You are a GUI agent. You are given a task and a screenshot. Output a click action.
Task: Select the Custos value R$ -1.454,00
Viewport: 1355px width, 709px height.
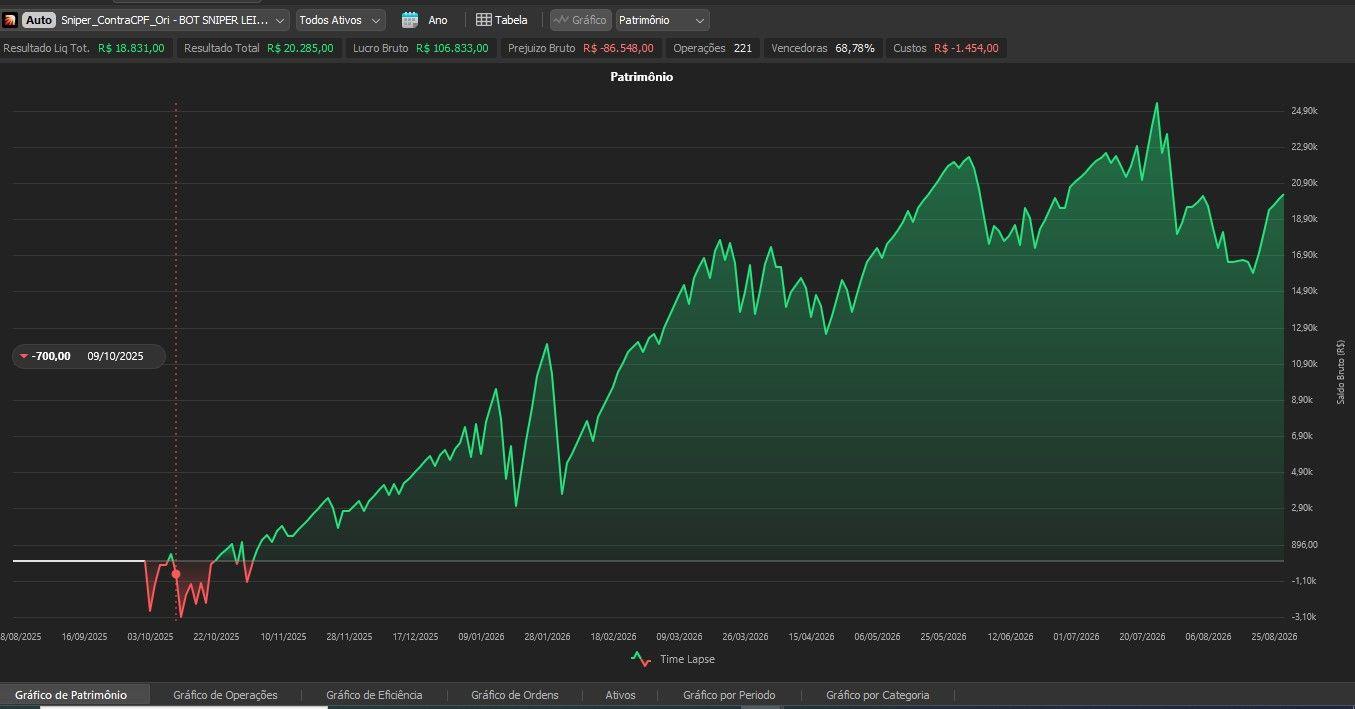pyautogui.click(x=966, y=48)
